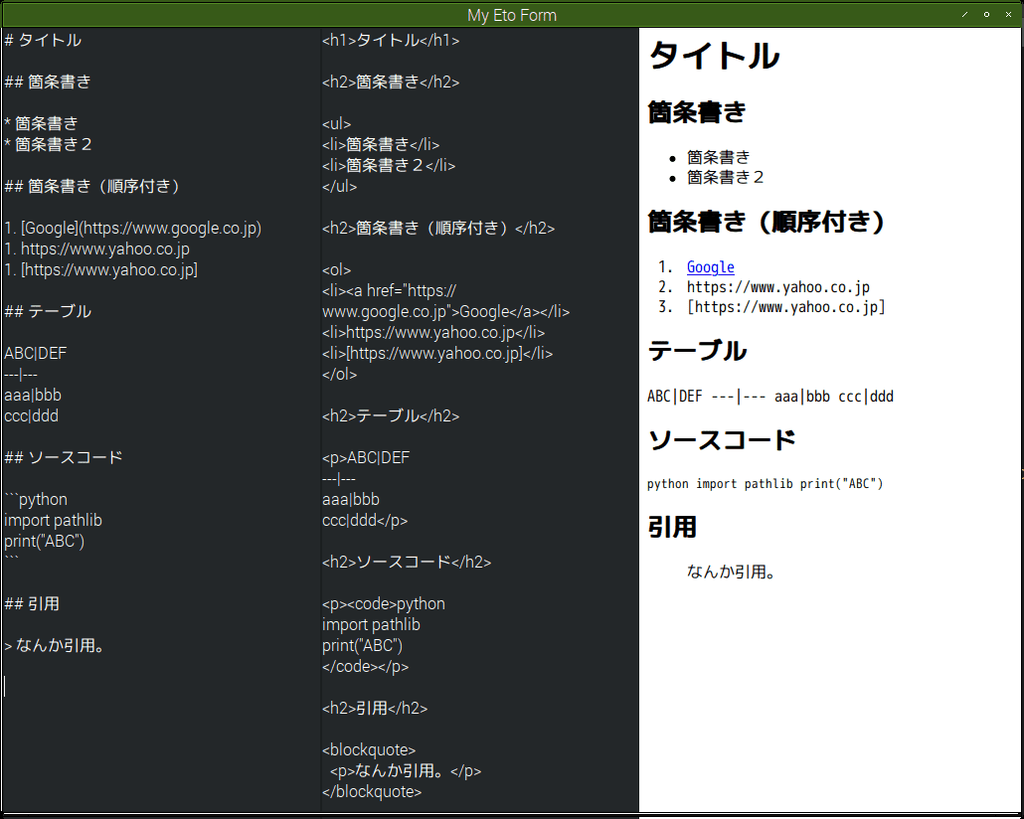
Task: Click '<h2>箇条書き</h2>' in HTML pane
Action: pyautogui.click(x=391, y=82)
